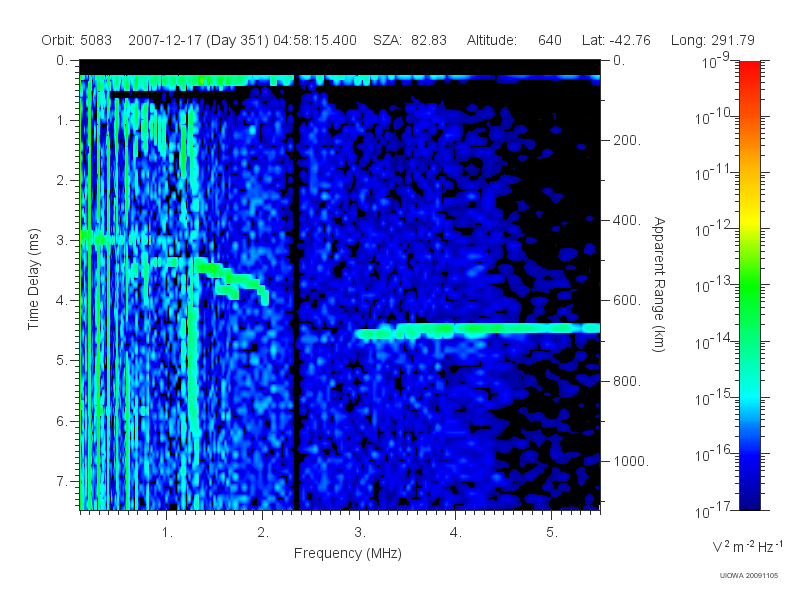Click the vertical black gap near 2.3 MHz
This screenshot has height=600, width=800.
pos(295,293)
